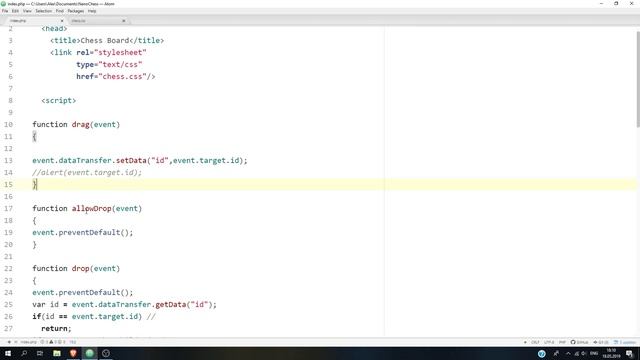This screenshot has width=640, height=360.
Task: Open Task View on taskbar
Action: 40,353
